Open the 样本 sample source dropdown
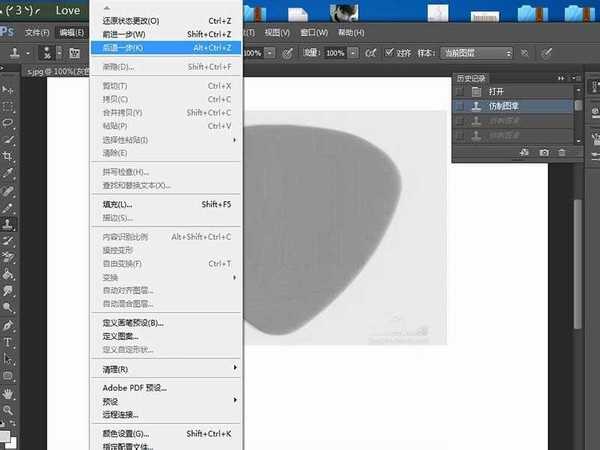 click(476, 53)
